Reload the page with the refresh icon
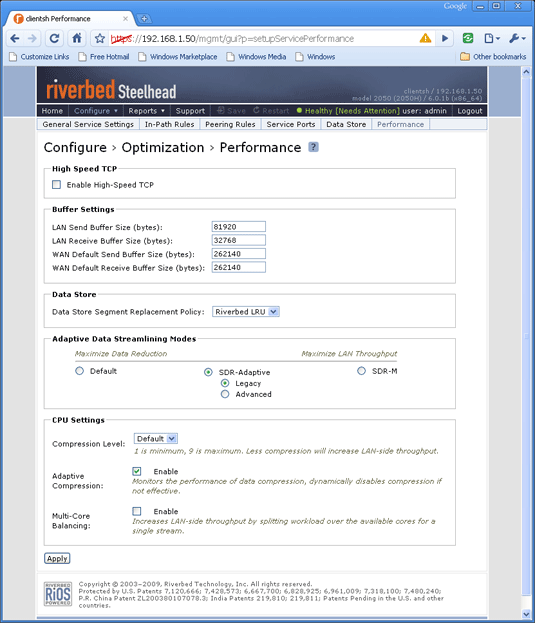The width and height of the screenshot is (535, 623). pyautogui.click(x=54, y=39)
